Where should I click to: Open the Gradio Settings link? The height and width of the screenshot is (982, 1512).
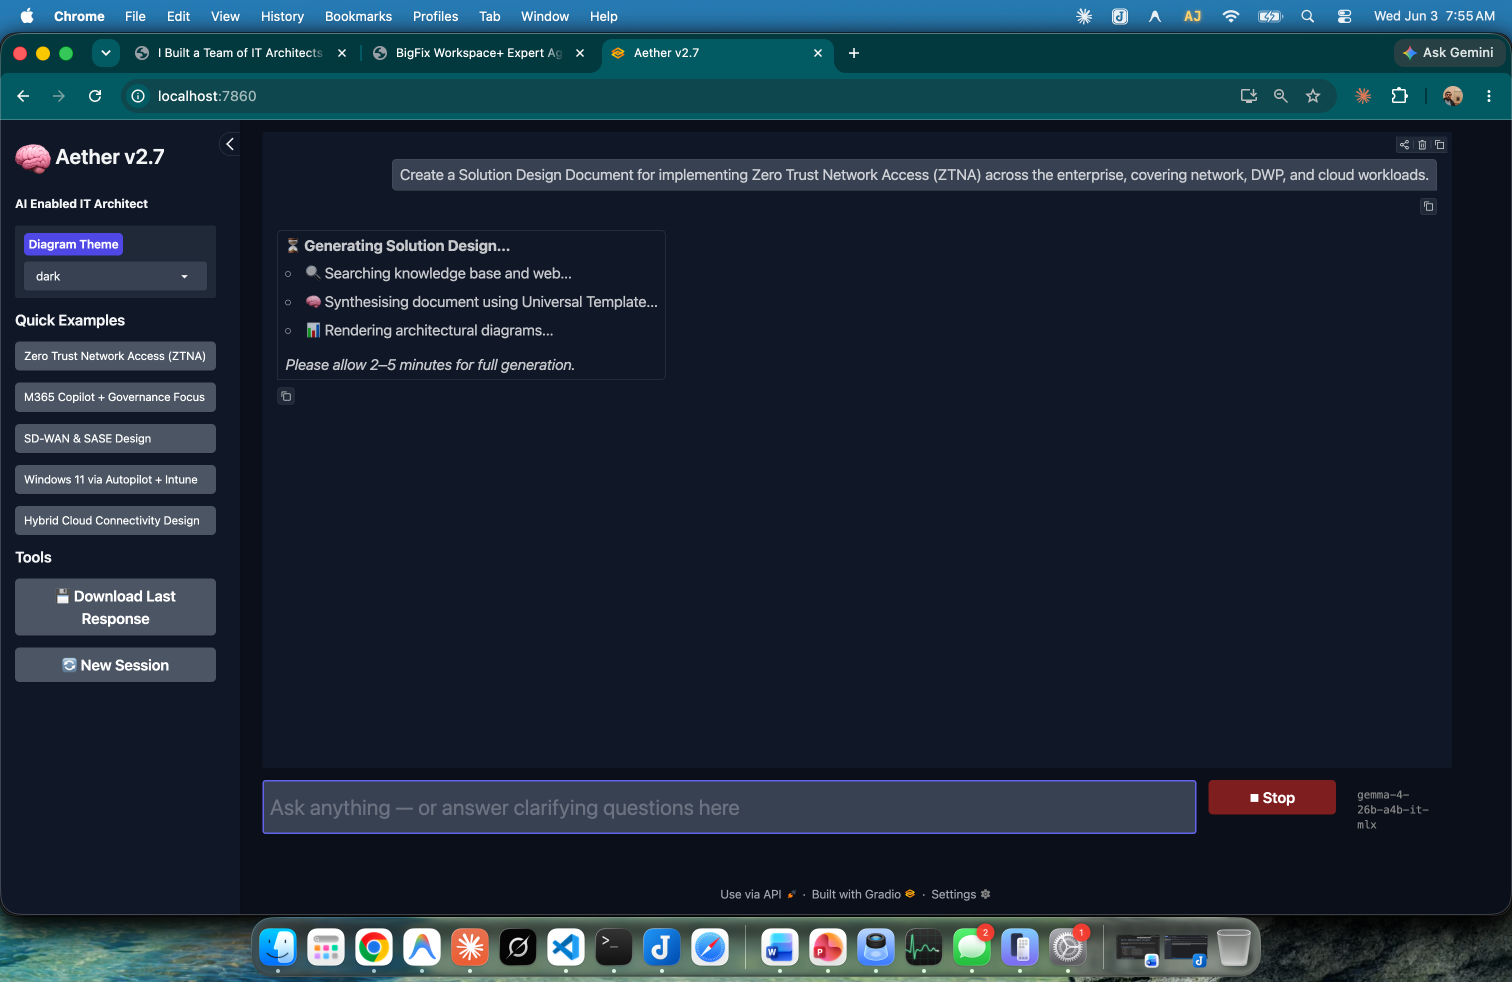[x=960, y=894]
